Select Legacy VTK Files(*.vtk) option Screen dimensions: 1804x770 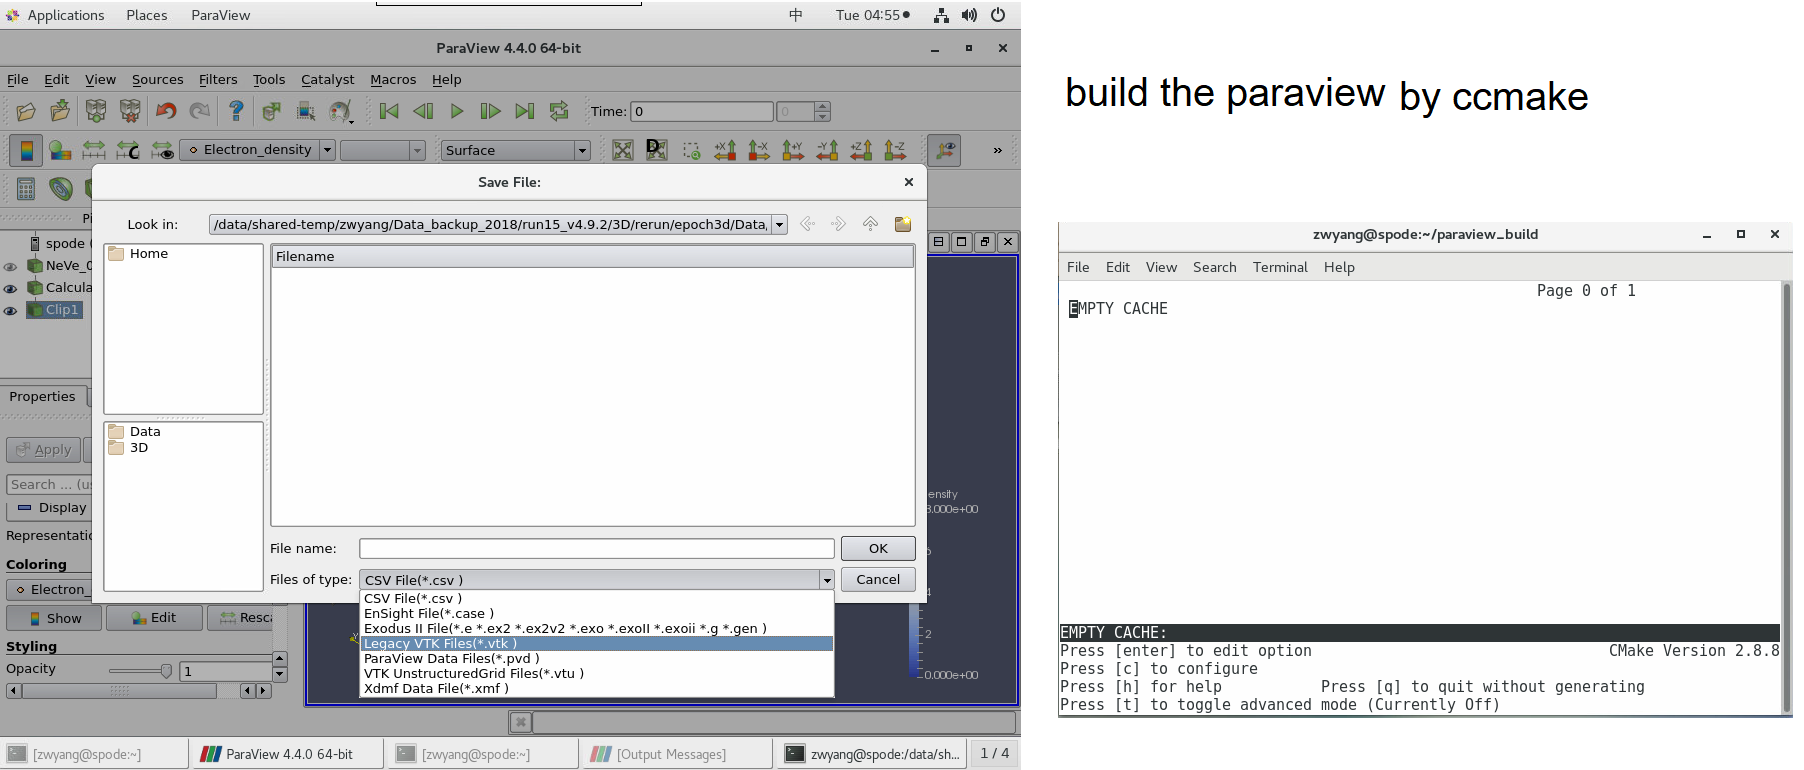pos(597,643)
